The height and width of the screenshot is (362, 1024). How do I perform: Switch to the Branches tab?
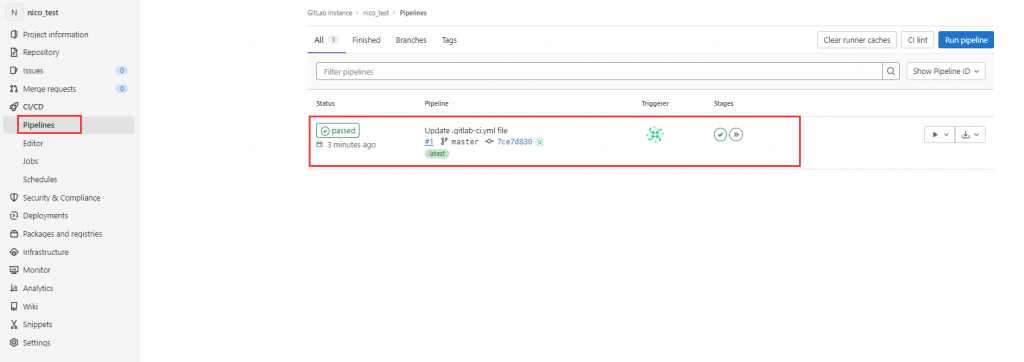[411, 40]
